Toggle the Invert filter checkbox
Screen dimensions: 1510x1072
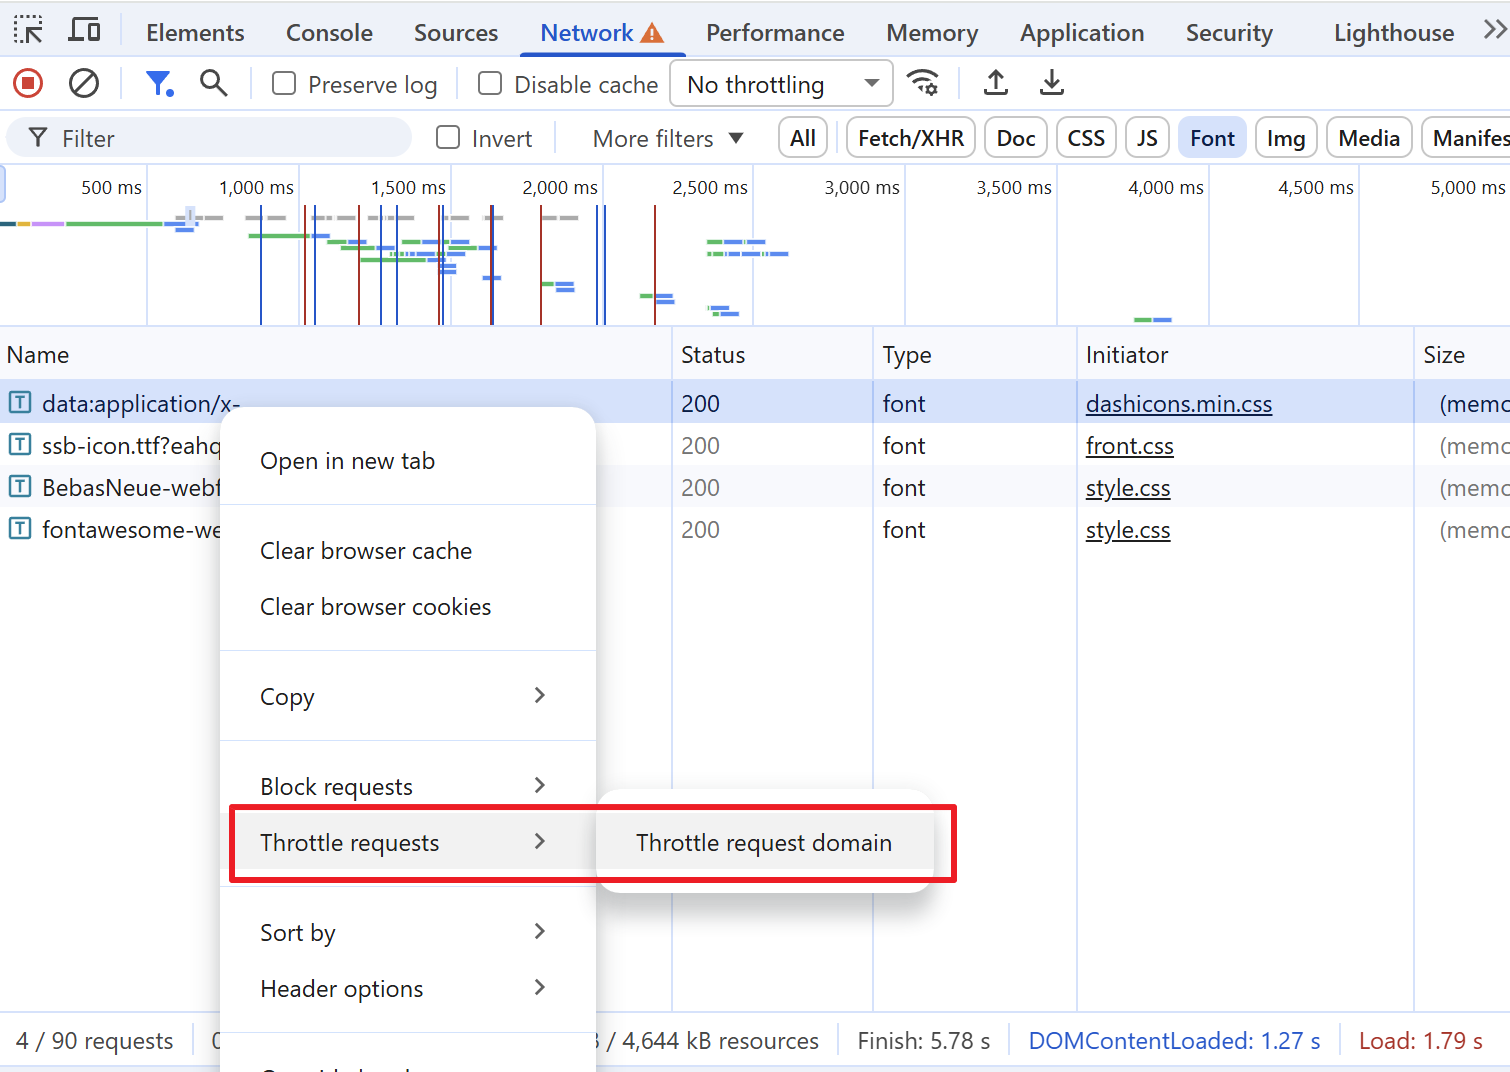point(448,138)
